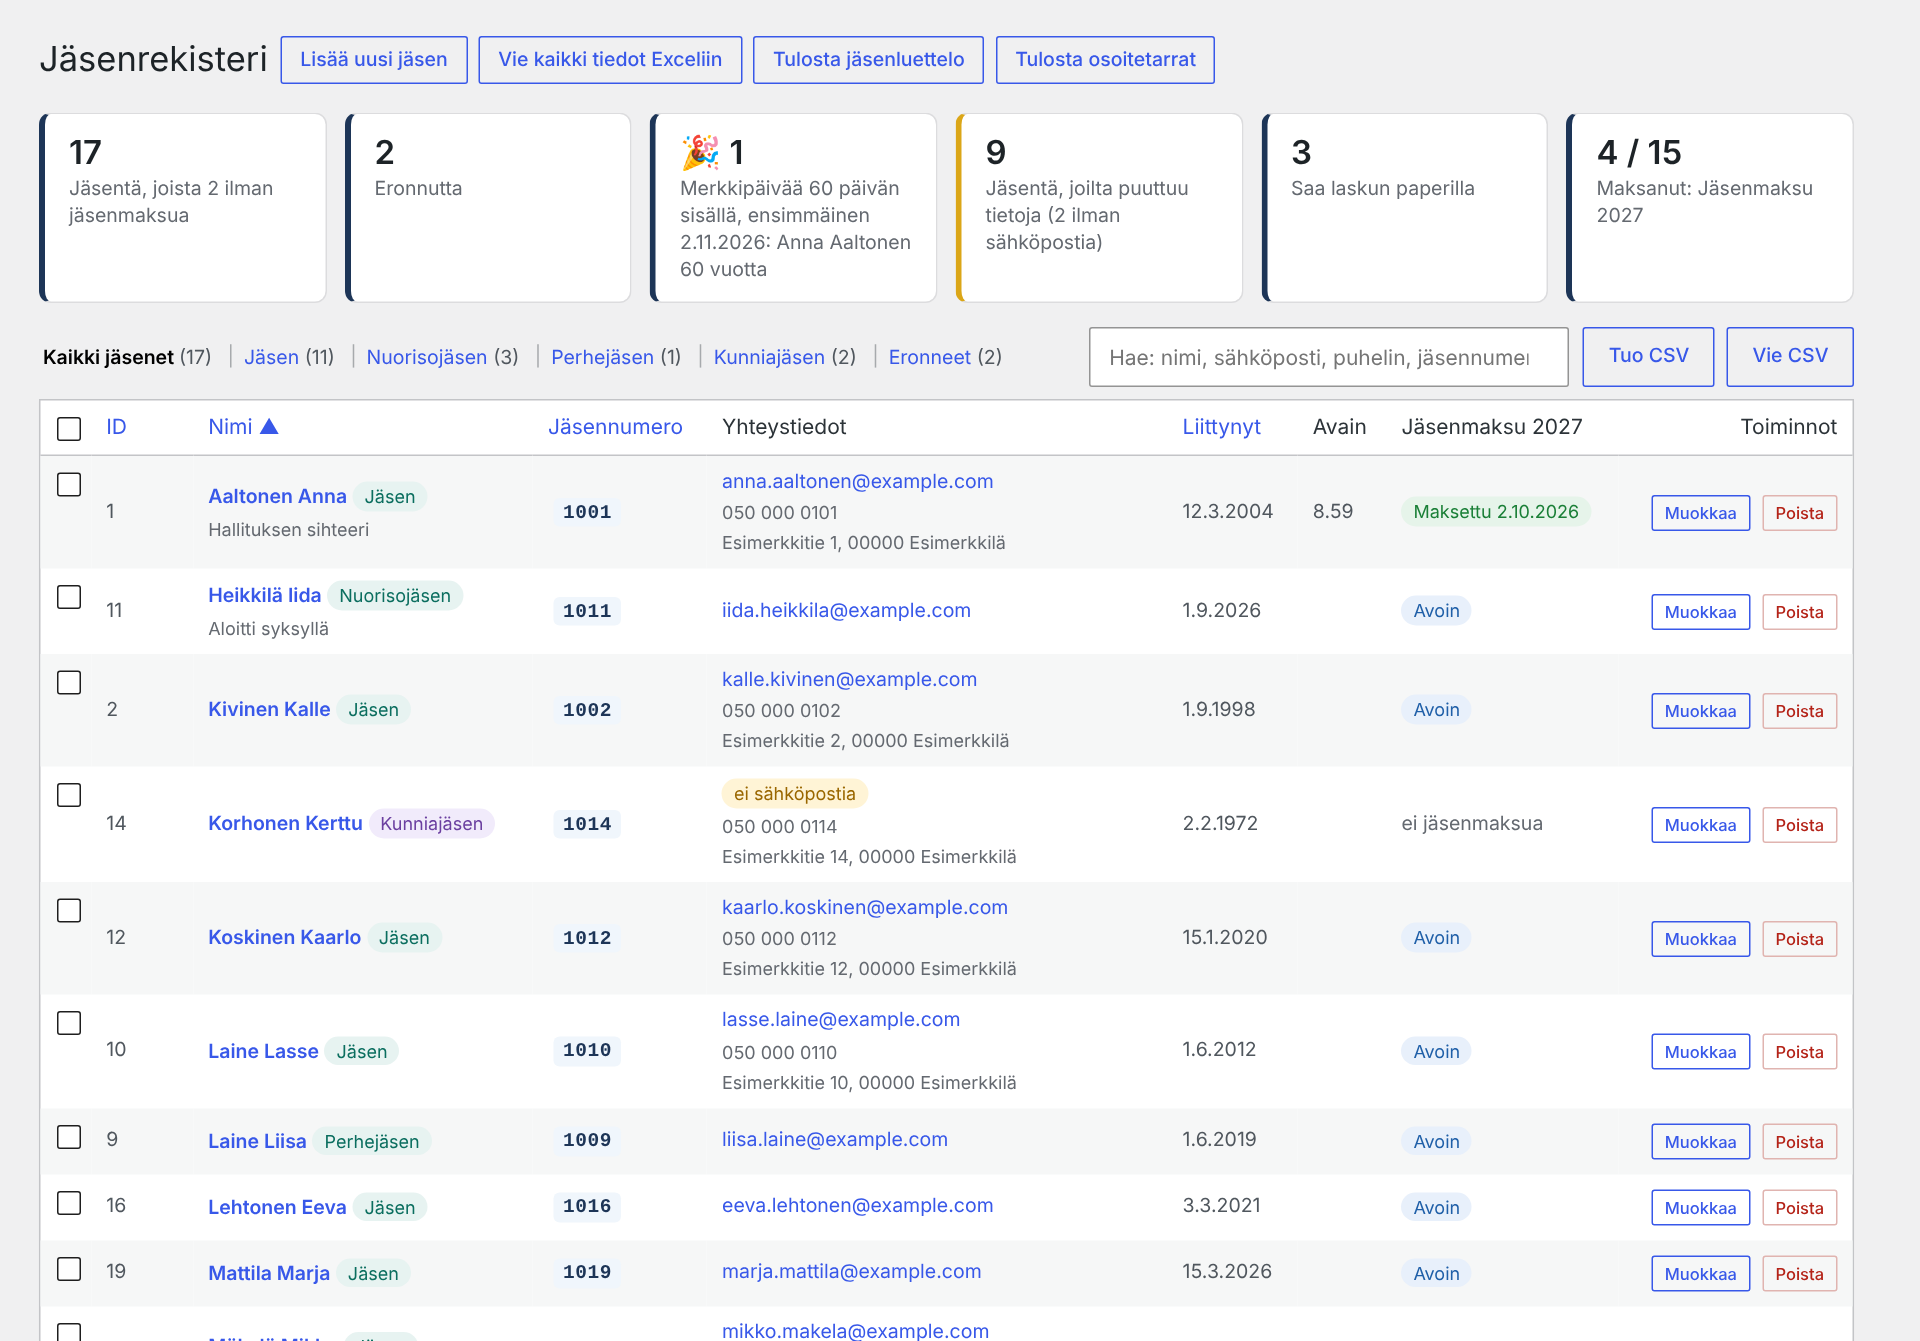
Task: Show Perhejäsen members
Action: pos(616,357)
